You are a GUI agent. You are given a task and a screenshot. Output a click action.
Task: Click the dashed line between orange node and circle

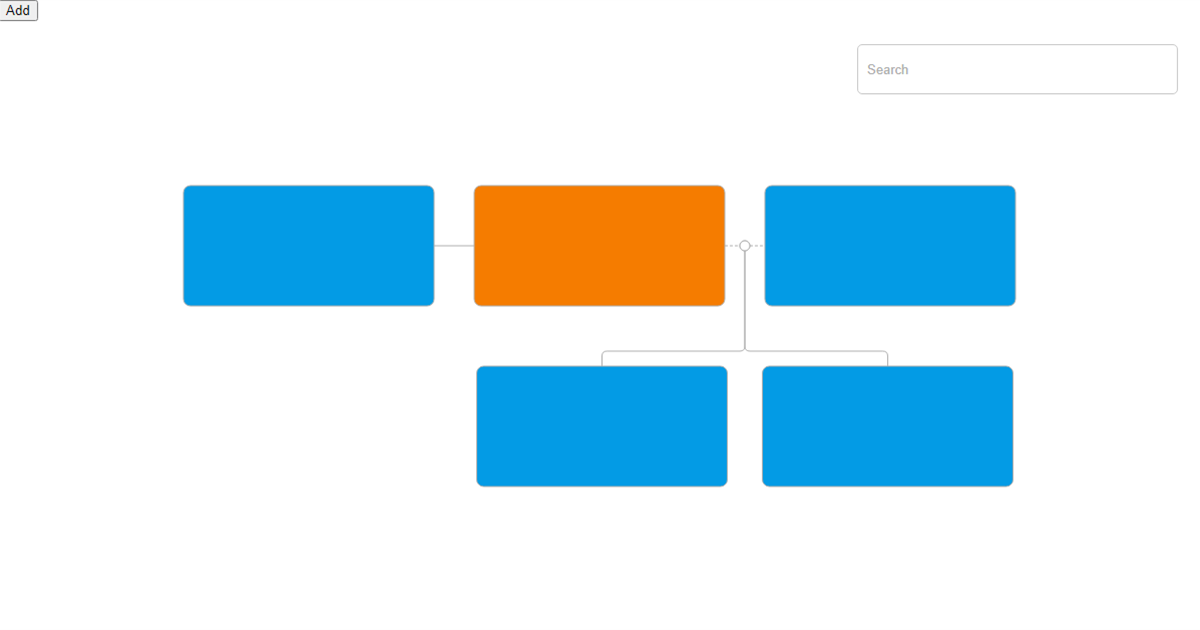click(x=732, y=246)
